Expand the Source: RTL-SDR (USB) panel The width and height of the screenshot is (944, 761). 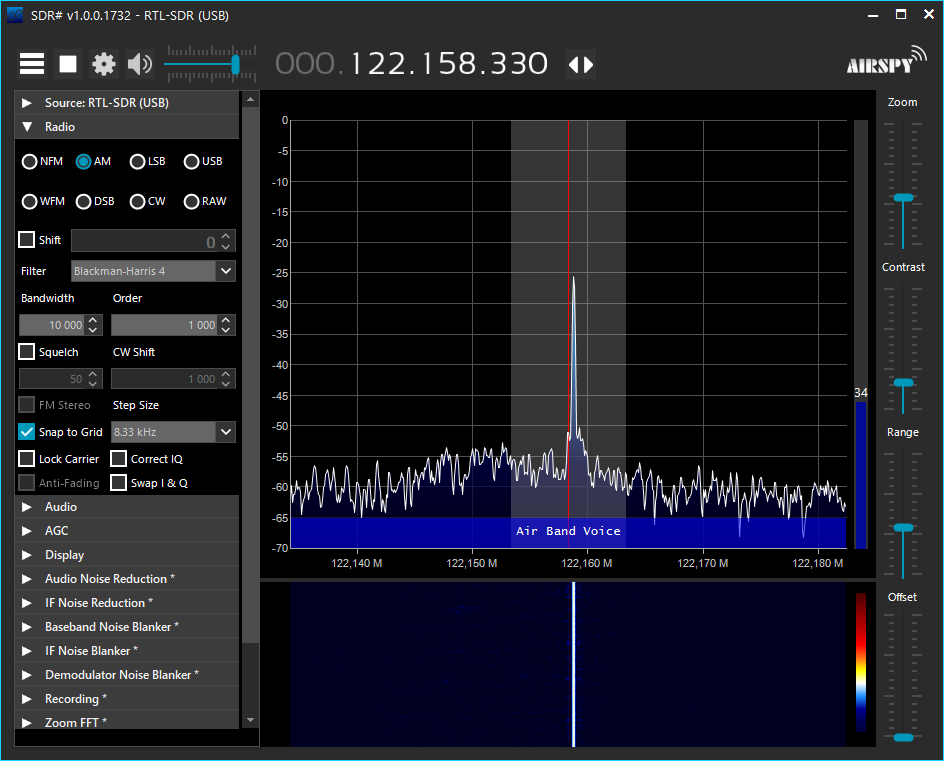point(127,102)
